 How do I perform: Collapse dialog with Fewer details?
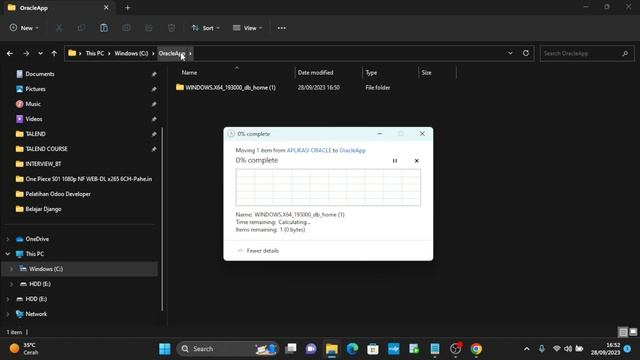pos(258,251)
